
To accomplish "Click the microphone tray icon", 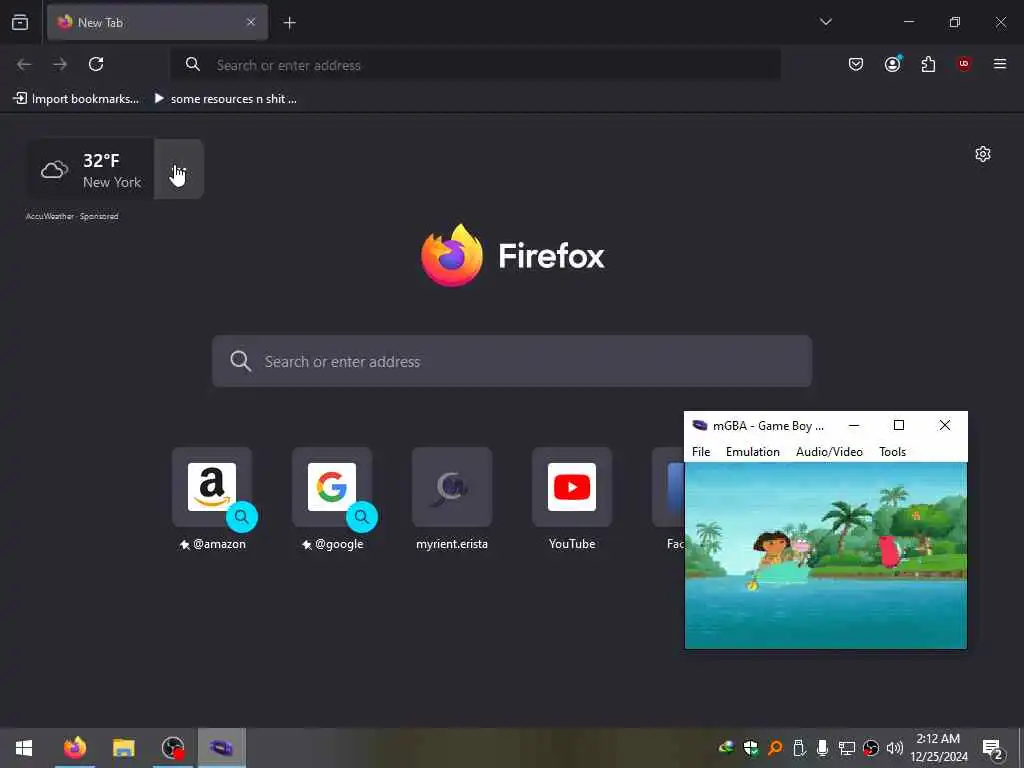I will pos(823,748).
